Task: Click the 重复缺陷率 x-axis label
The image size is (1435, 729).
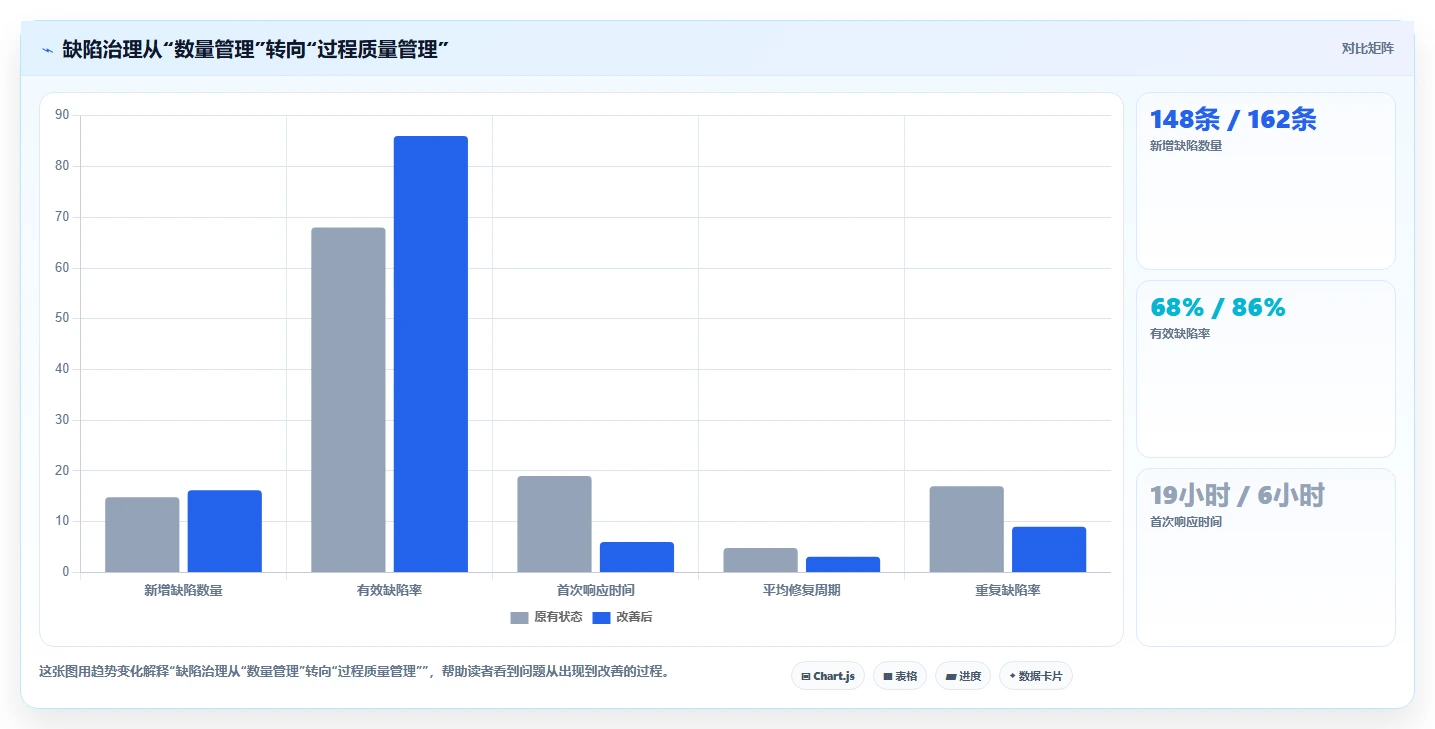Action: (x=1007, y=591)
